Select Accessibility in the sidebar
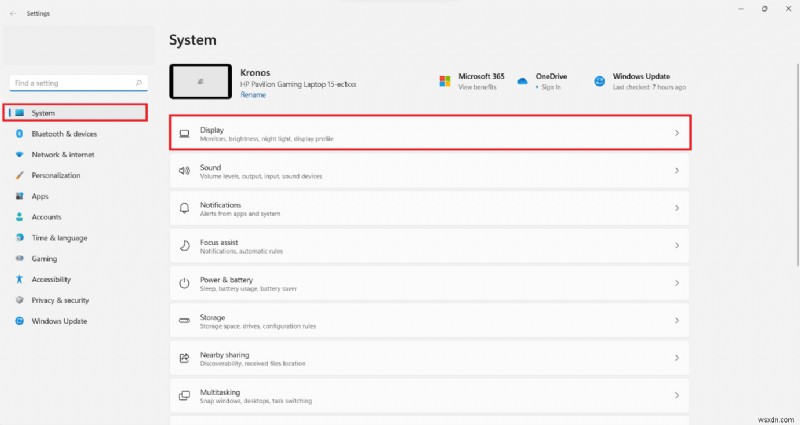Screen dimensions: 800x425 coord(51,279)
